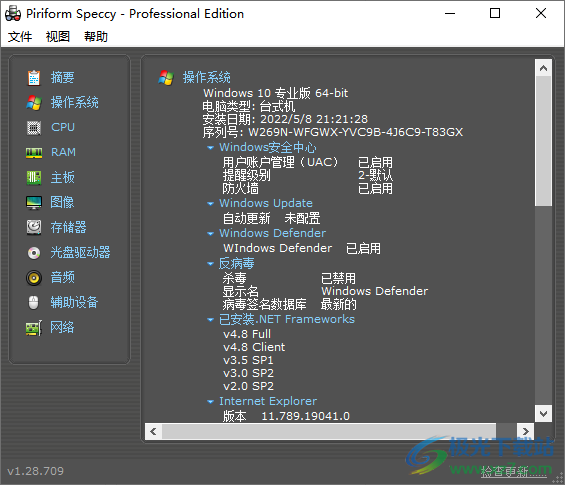Click the monitor icon for 图像
This screenshot has width=565, height=485.
coord(34,203)
